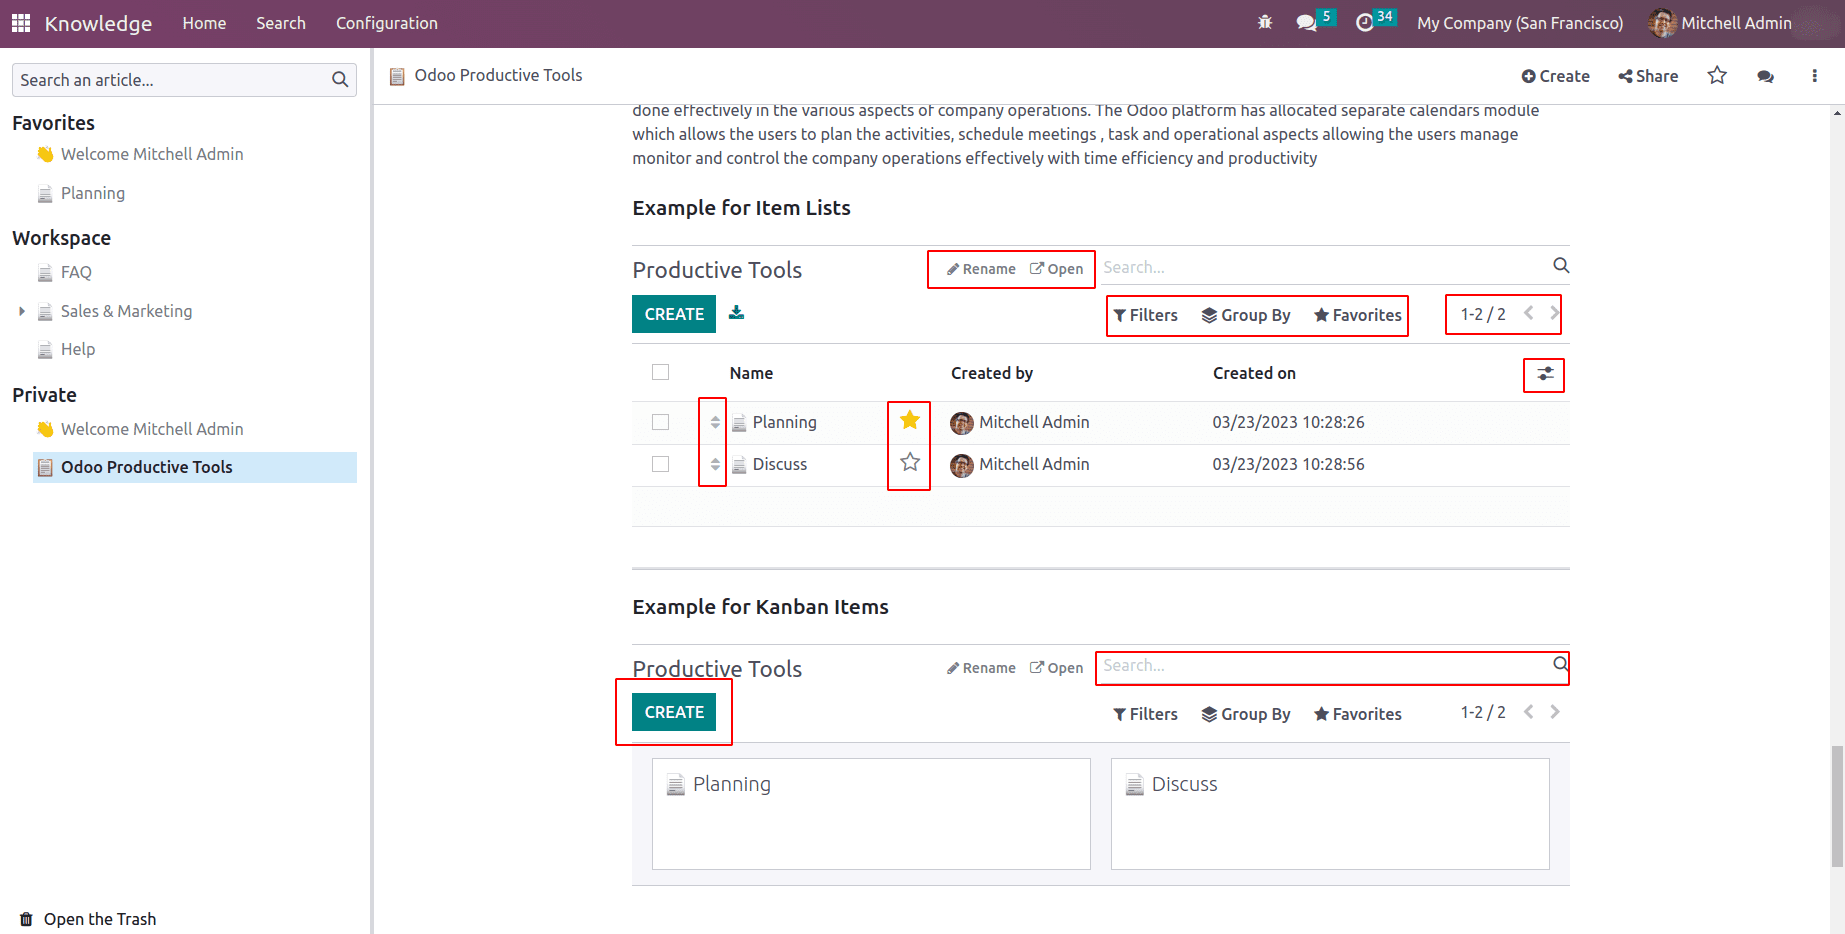Click the drag handle for Discuss row
Screen dimensions: 1845x934
pyautogui.click(x=715, y=464)
